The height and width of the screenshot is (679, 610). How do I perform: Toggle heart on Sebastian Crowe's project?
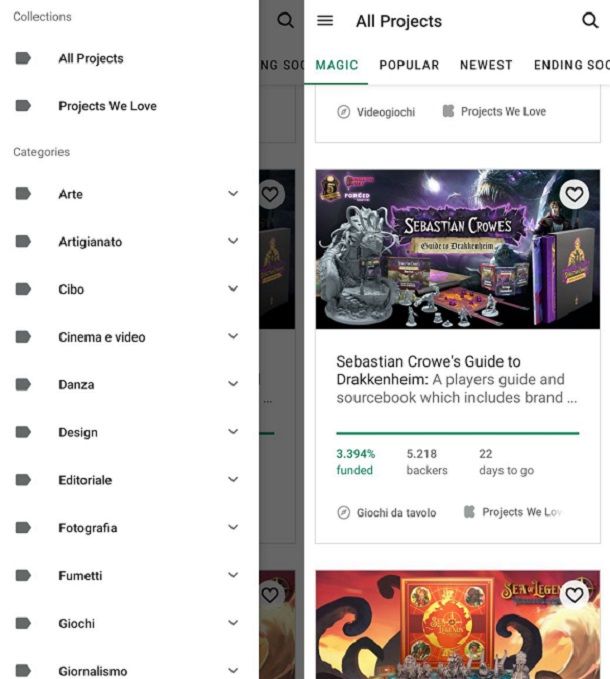pyautogui.click(x=574, y=194)
